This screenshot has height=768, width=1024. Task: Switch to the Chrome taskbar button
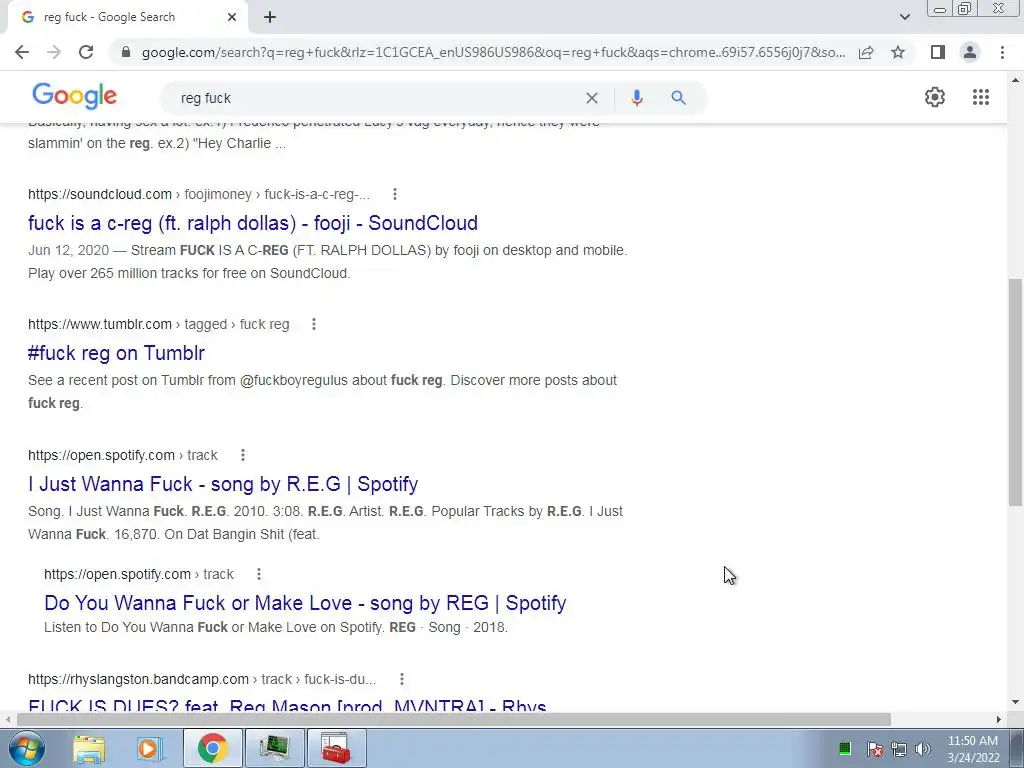(x=212, y=748)
